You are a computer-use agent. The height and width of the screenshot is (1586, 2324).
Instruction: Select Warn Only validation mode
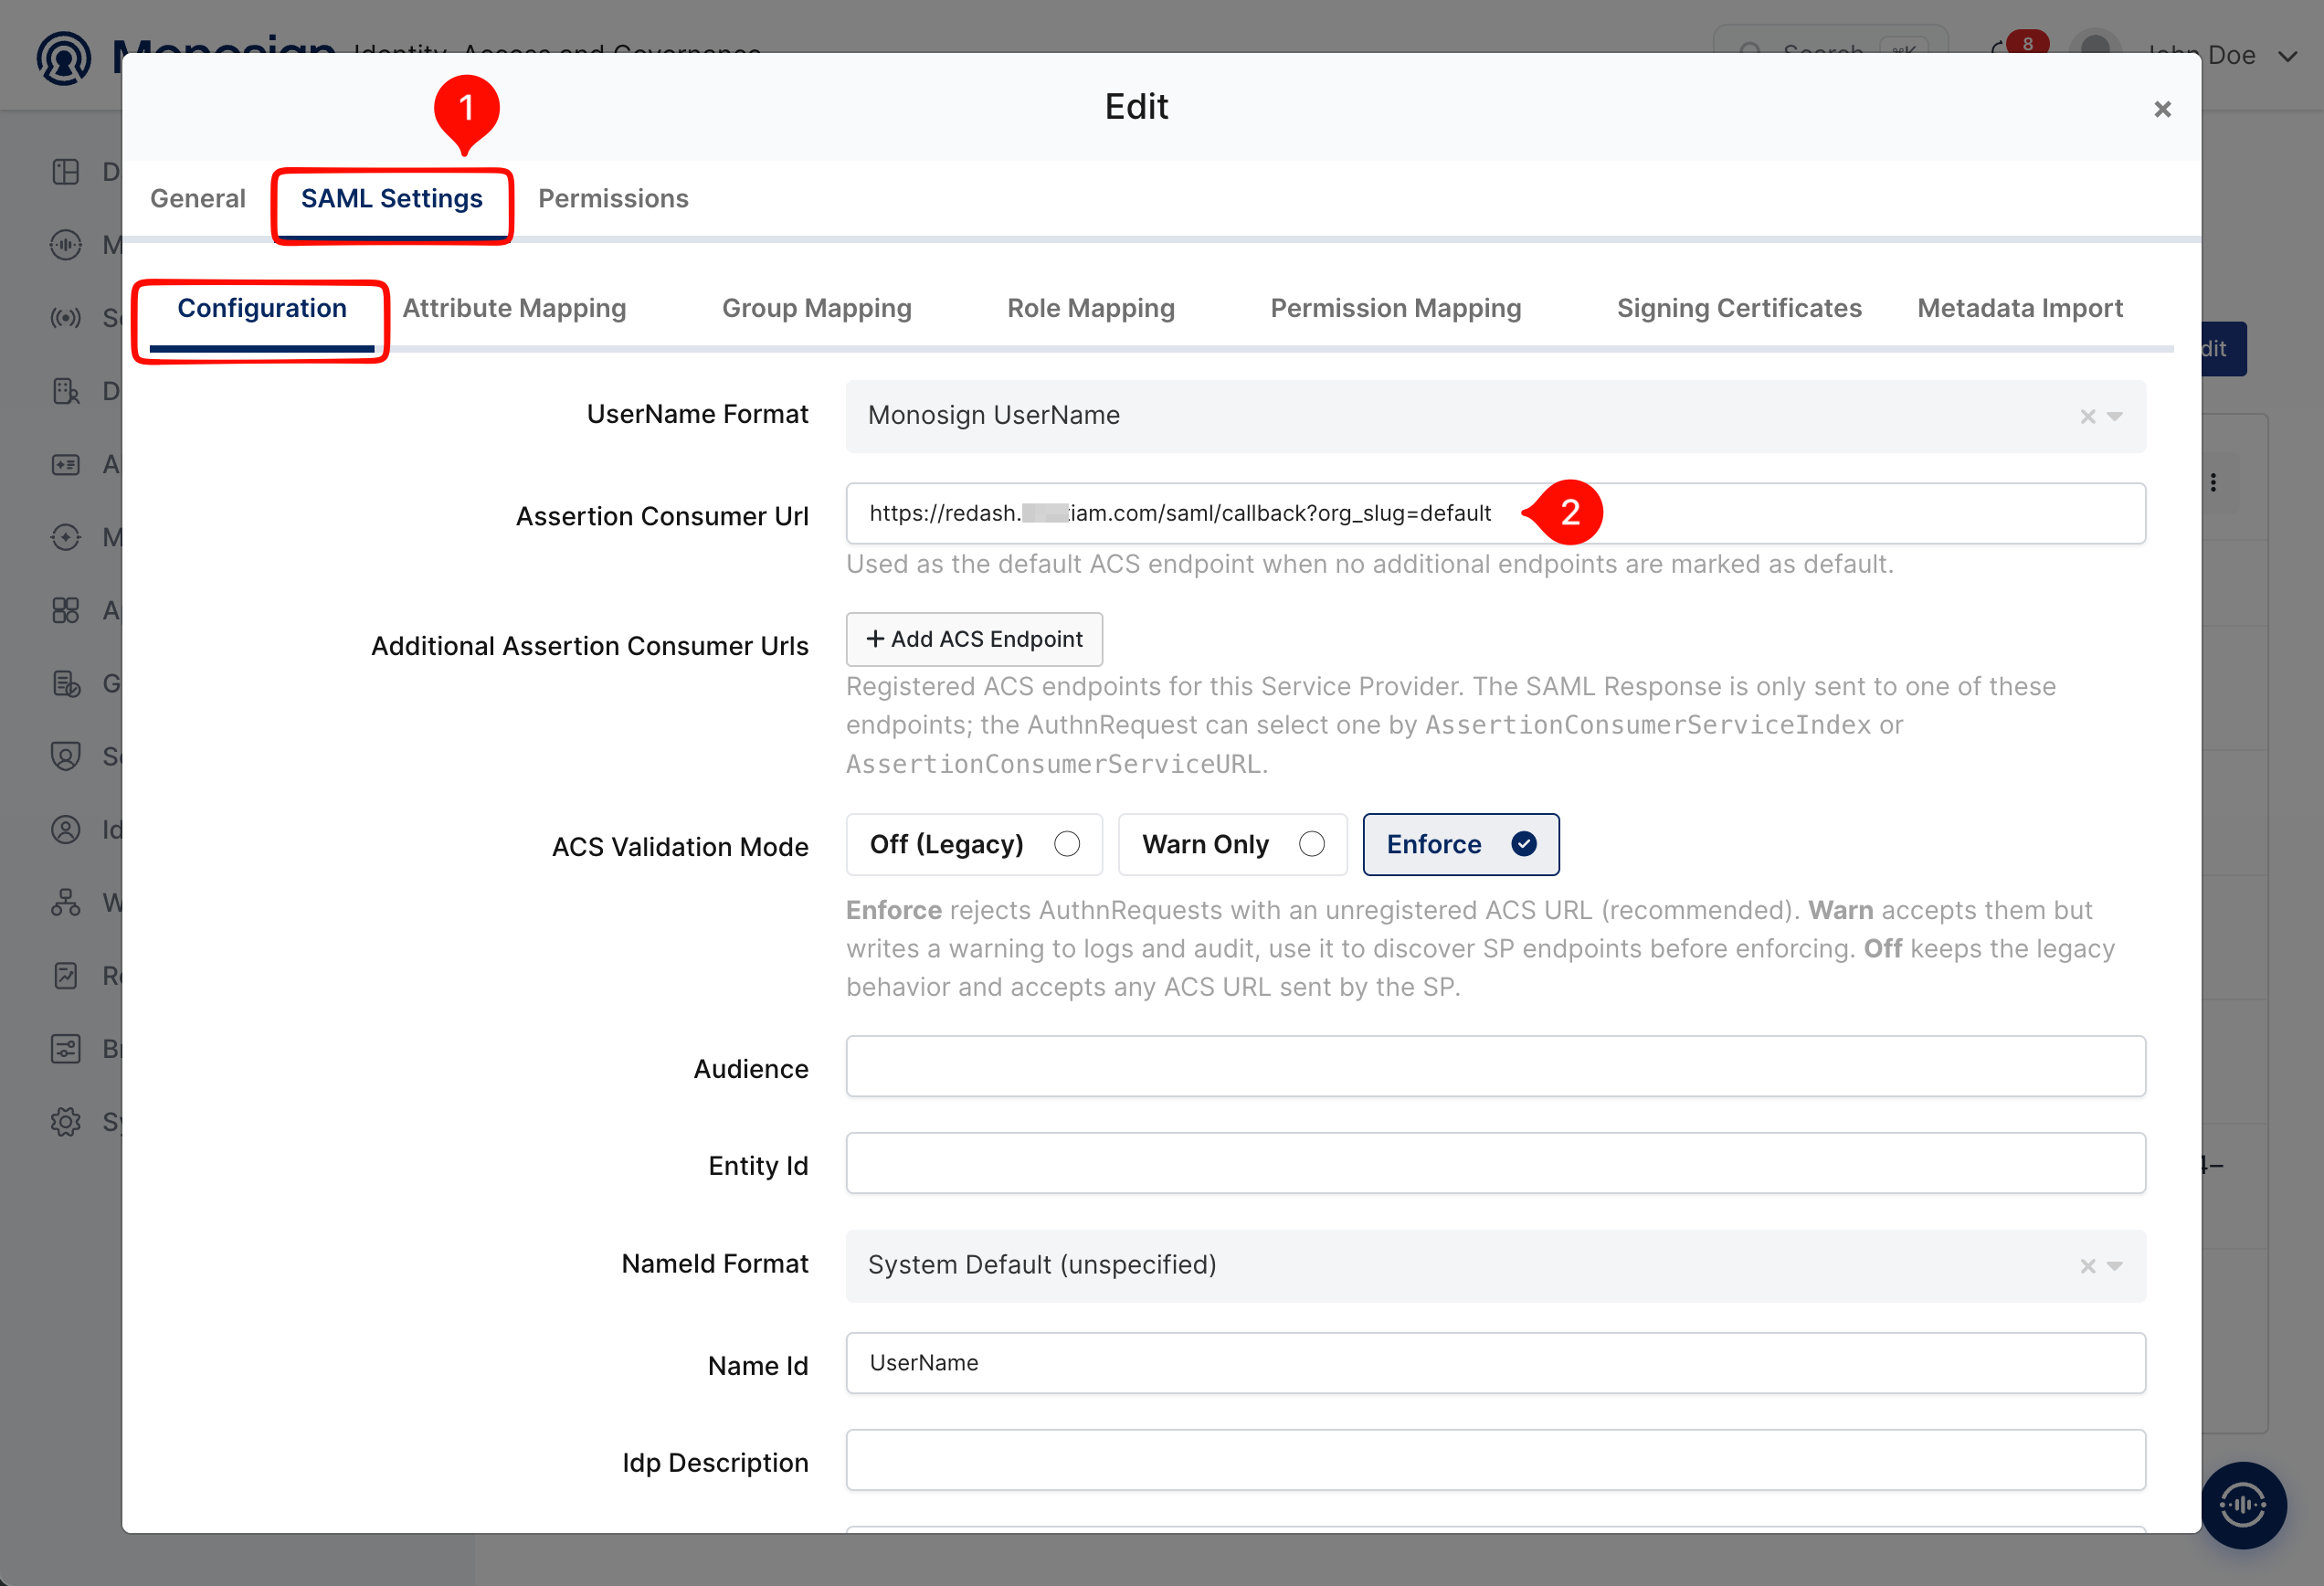tap(1232, 844)
